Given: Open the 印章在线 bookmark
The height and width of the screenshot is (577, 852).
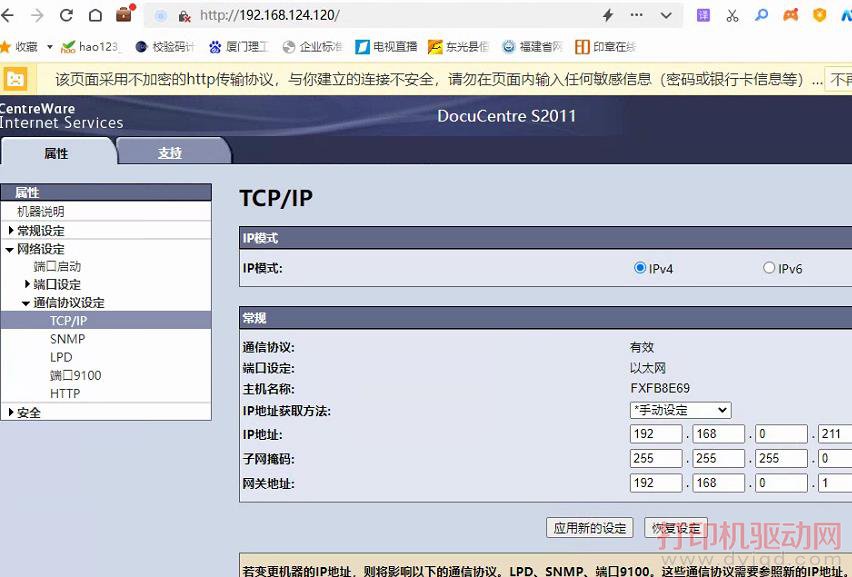Looking at the screenshot, I should pyautogui.click(x=605, y=47).
